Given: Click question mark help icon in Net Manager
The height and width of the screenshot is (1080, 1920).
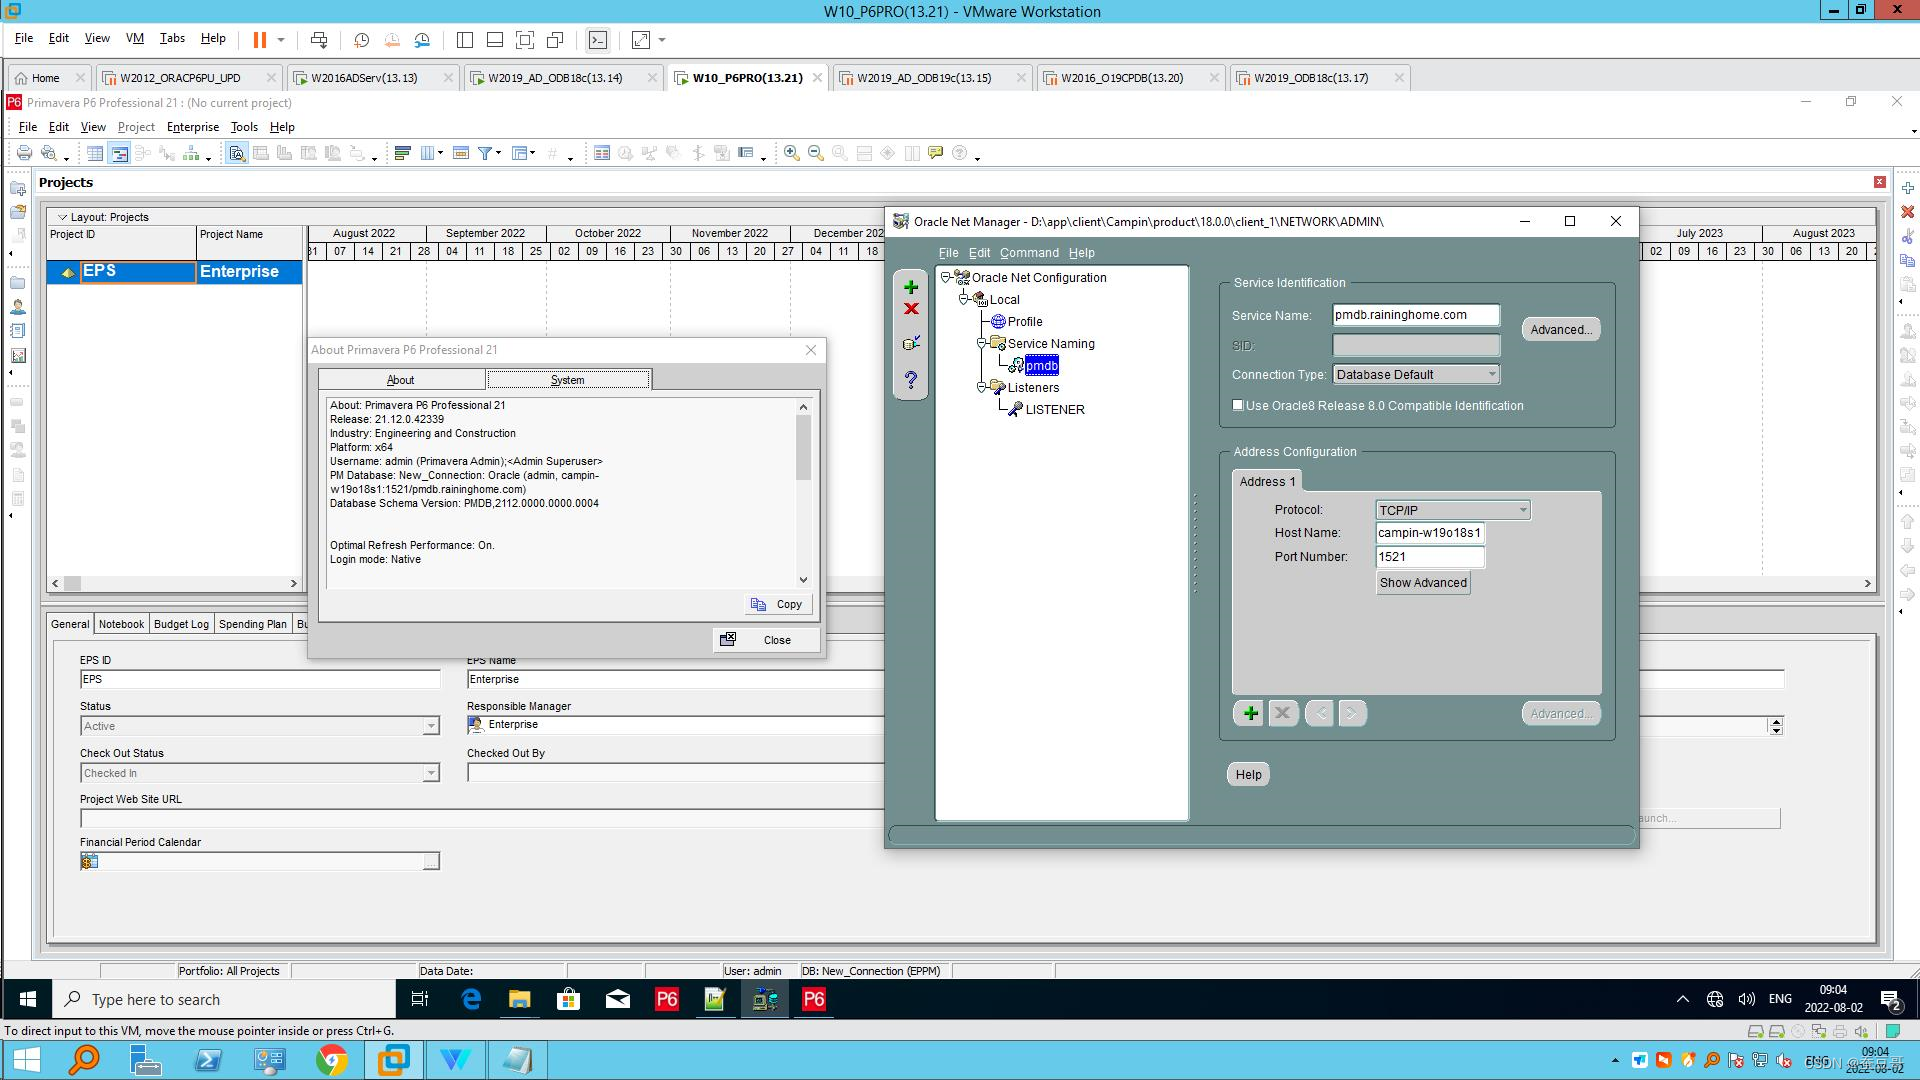Looking at the screenshot, I should [x=911, y=380].
